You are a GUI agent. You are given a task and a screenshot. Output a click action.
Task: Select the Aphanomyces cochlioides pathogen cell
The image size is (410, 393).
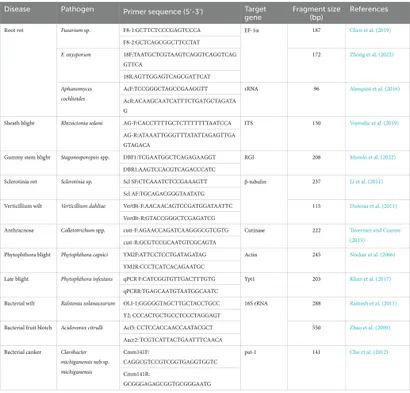click(x=76, y=94)
